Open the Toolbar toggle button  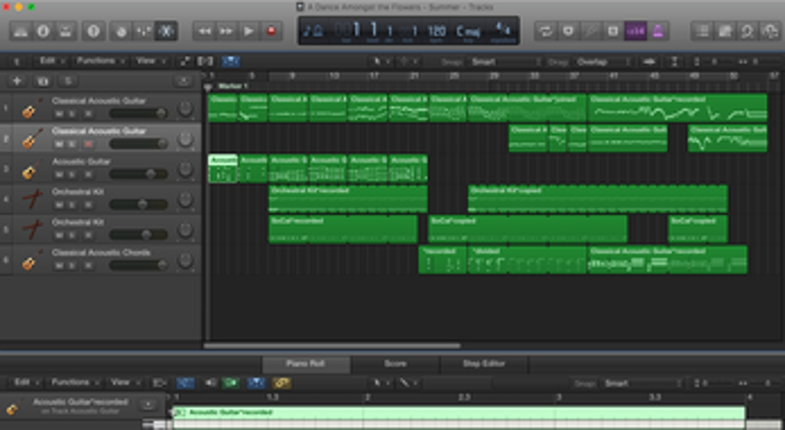[x=66, y=32]
